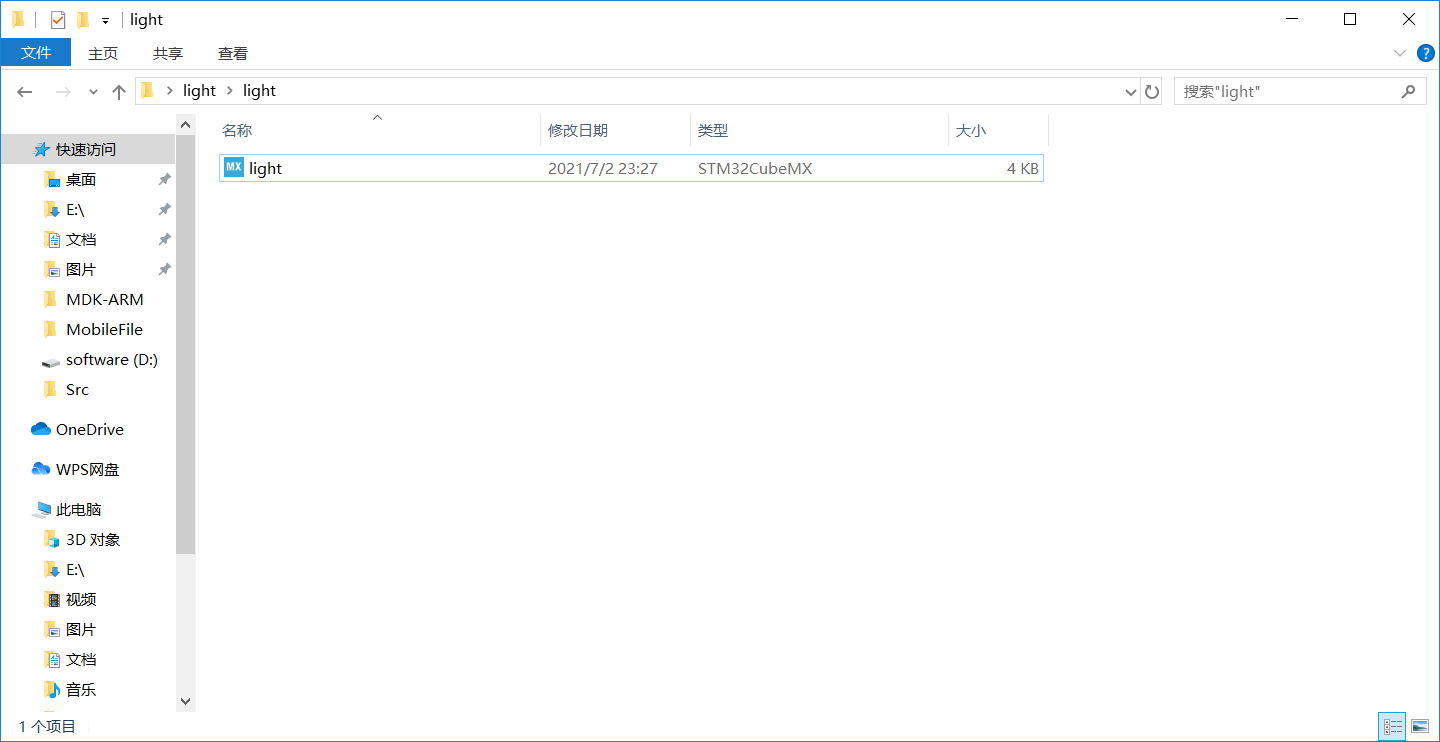The height and width of the screenshot is (742, 1440).
Task: Click the navigation pane scrollbar thumb
Action: 185,343
